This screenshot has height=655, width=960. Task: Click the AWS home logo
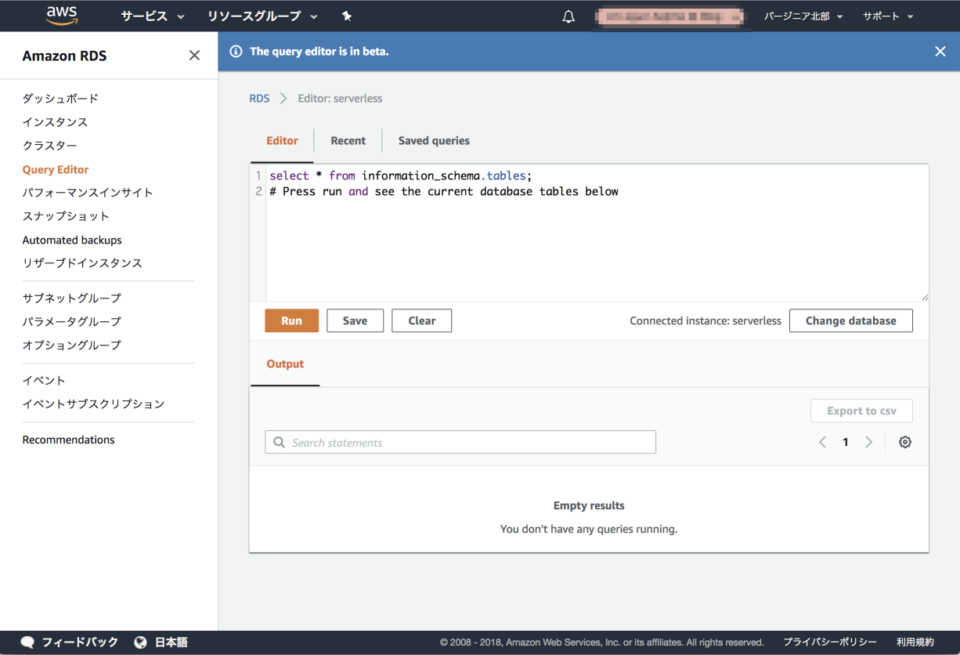click(x=60, y=15)
